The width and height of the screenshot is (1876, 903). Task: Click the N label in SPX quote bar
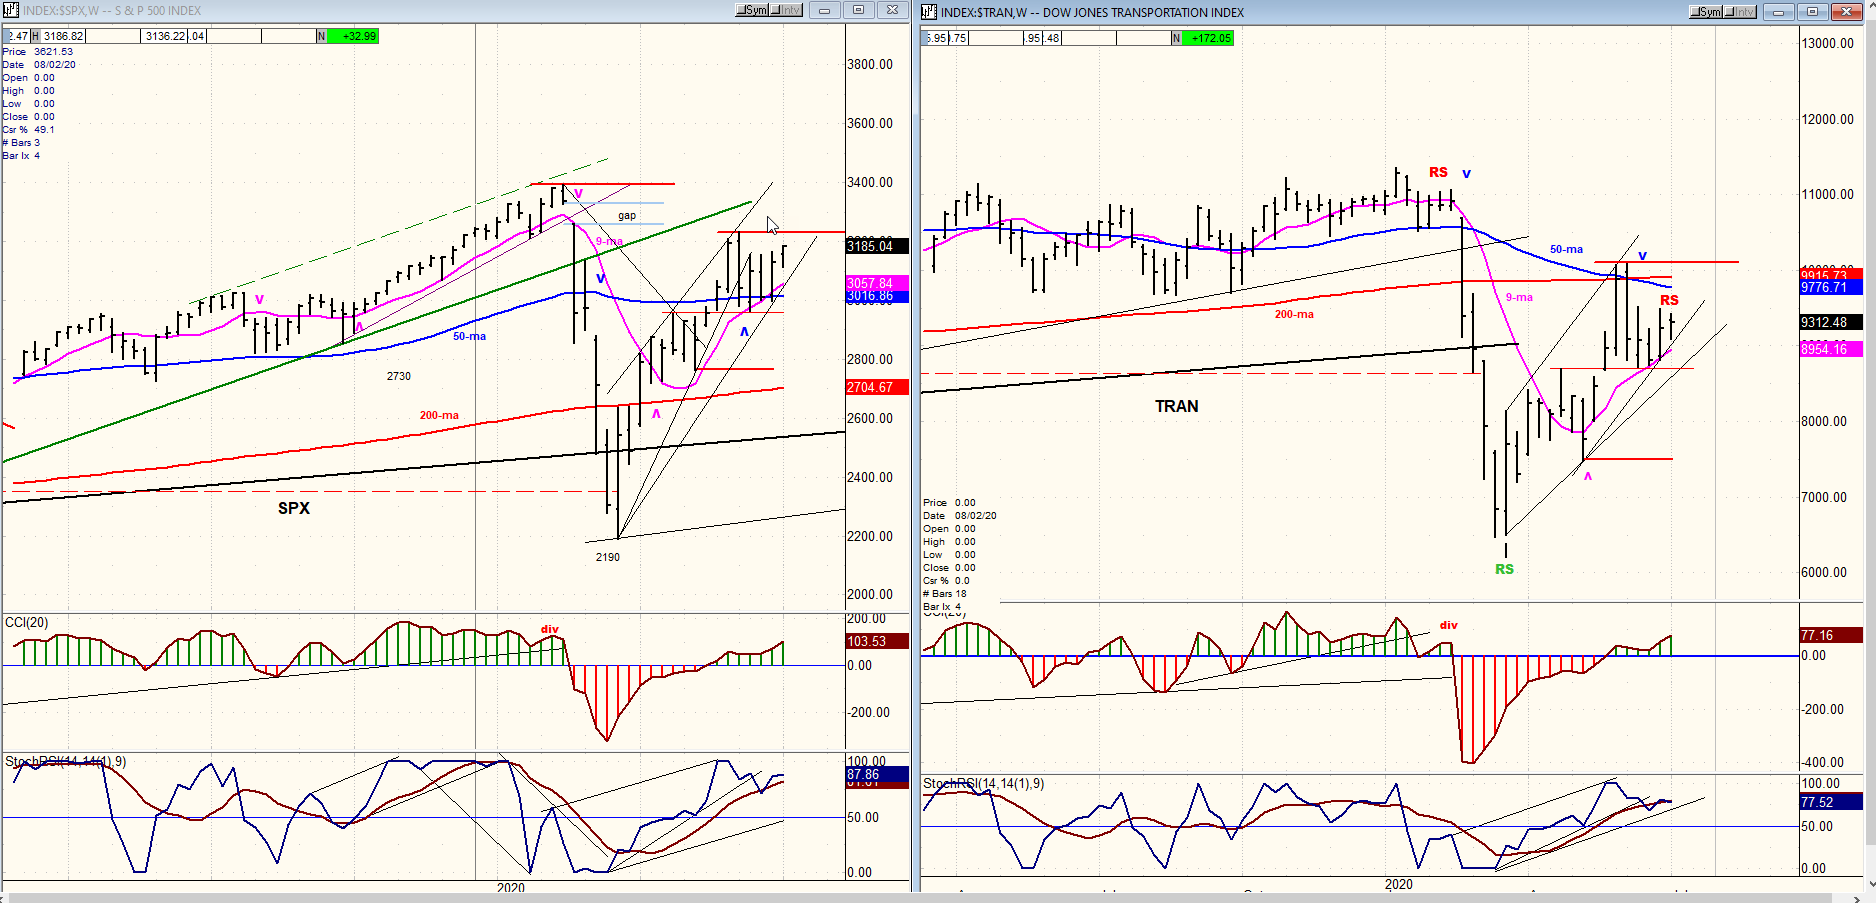(x=322, y=36)
